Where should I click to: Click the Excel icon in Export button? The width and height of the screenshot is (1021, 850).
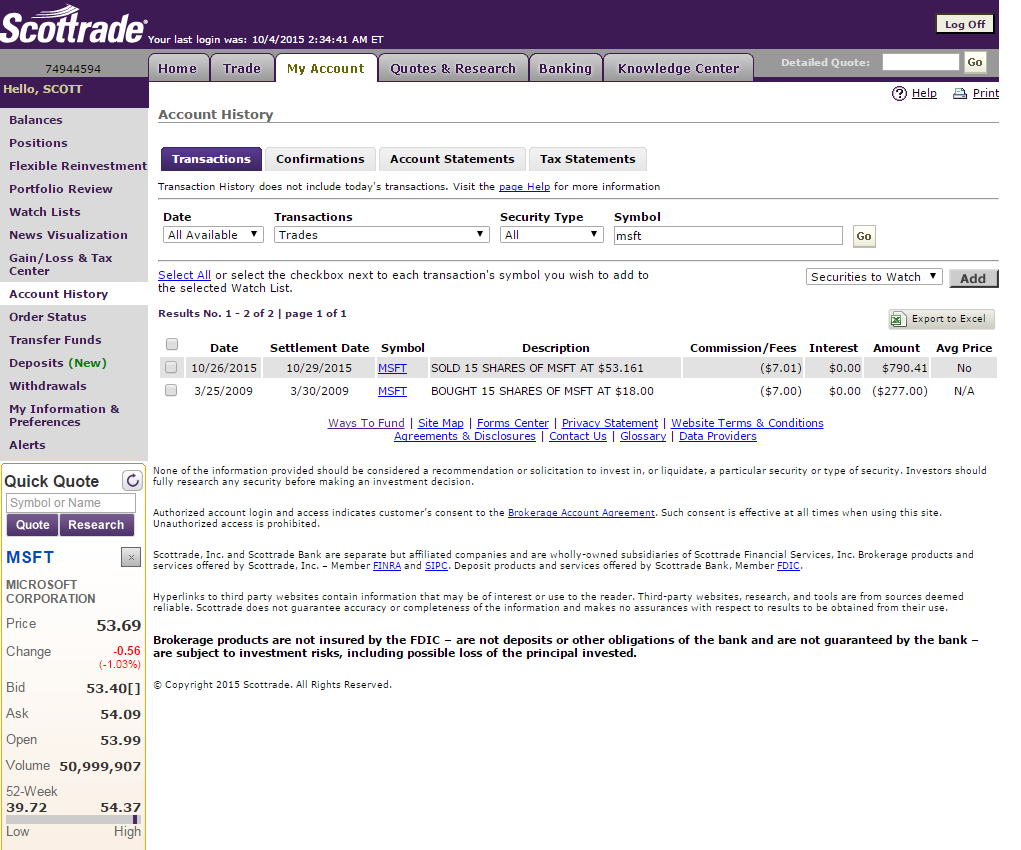(898, 319)
